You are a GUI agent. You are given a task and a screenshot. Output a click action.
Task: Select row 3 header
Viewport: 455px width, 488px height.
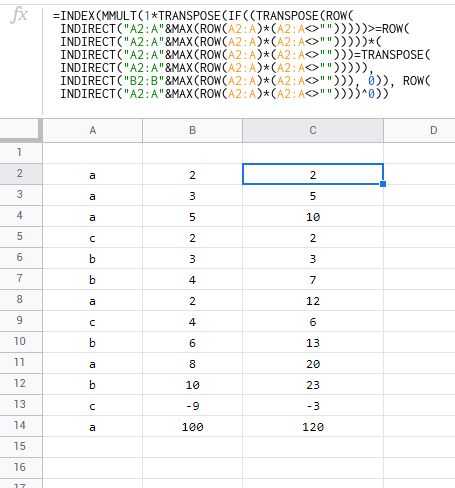(21, 195)
